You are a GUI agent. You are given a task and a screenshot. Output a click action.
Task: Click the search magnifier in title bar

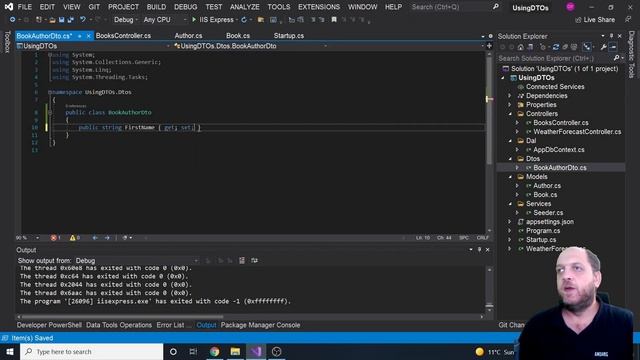(496, 7)
